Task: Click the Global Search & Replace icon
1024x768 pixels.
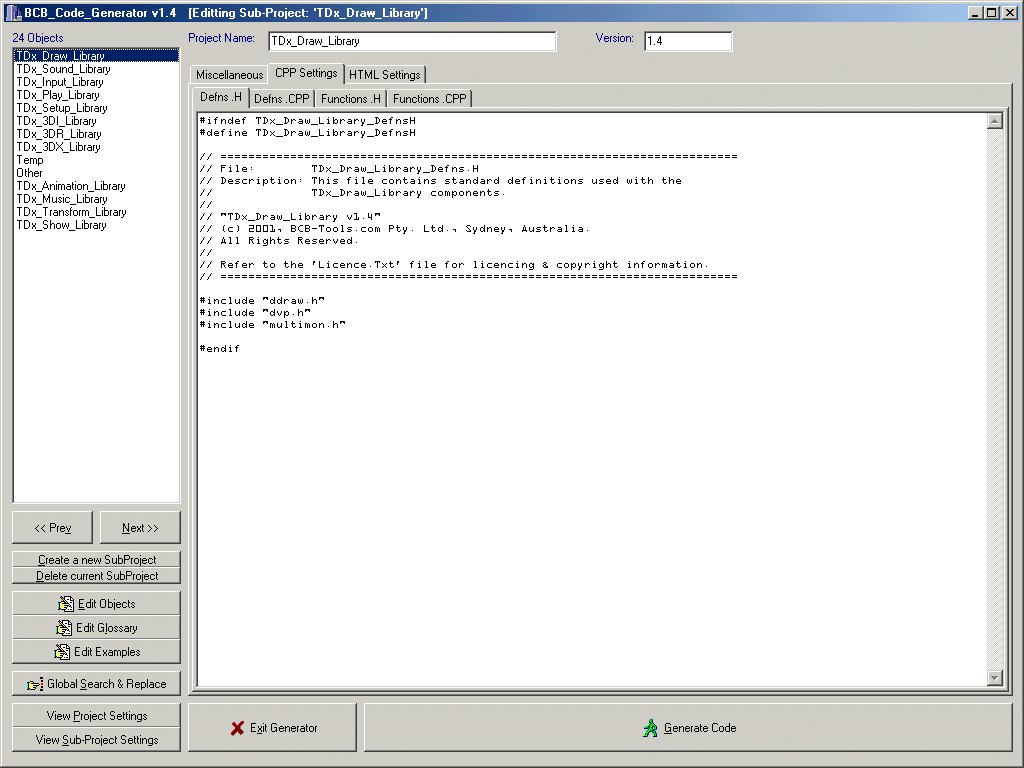Action: [x=35, y=684]
